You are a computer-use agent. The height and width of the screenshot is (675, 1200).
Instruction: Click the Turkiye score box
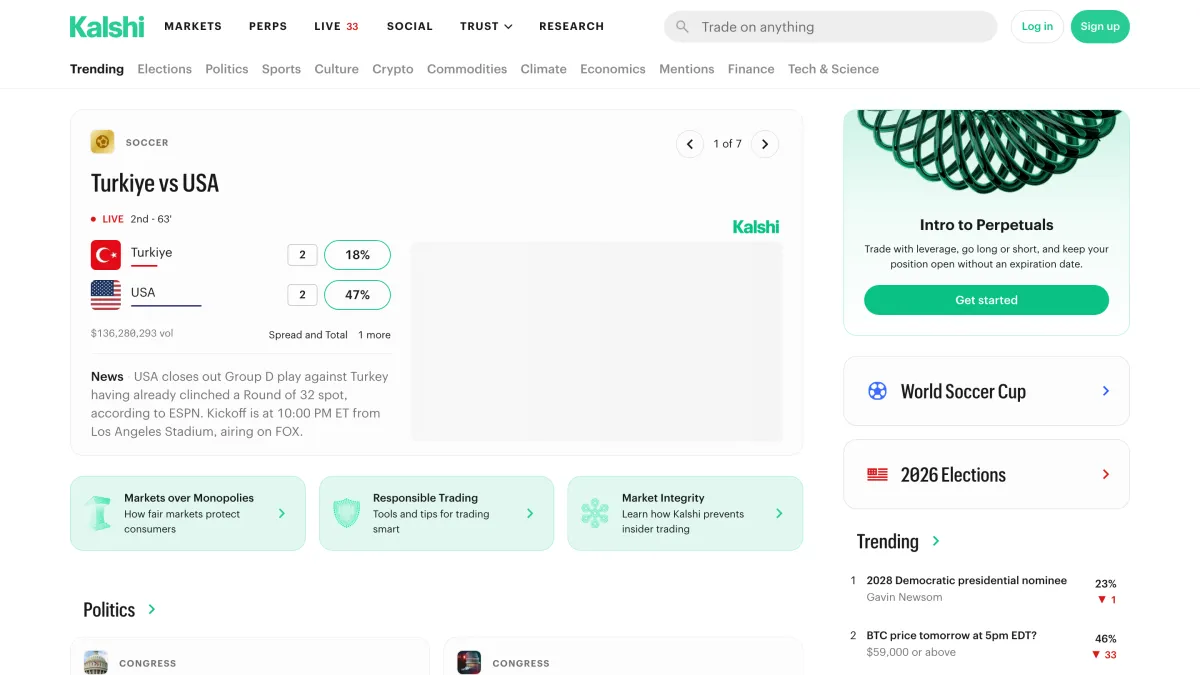(x=302, y=255)
